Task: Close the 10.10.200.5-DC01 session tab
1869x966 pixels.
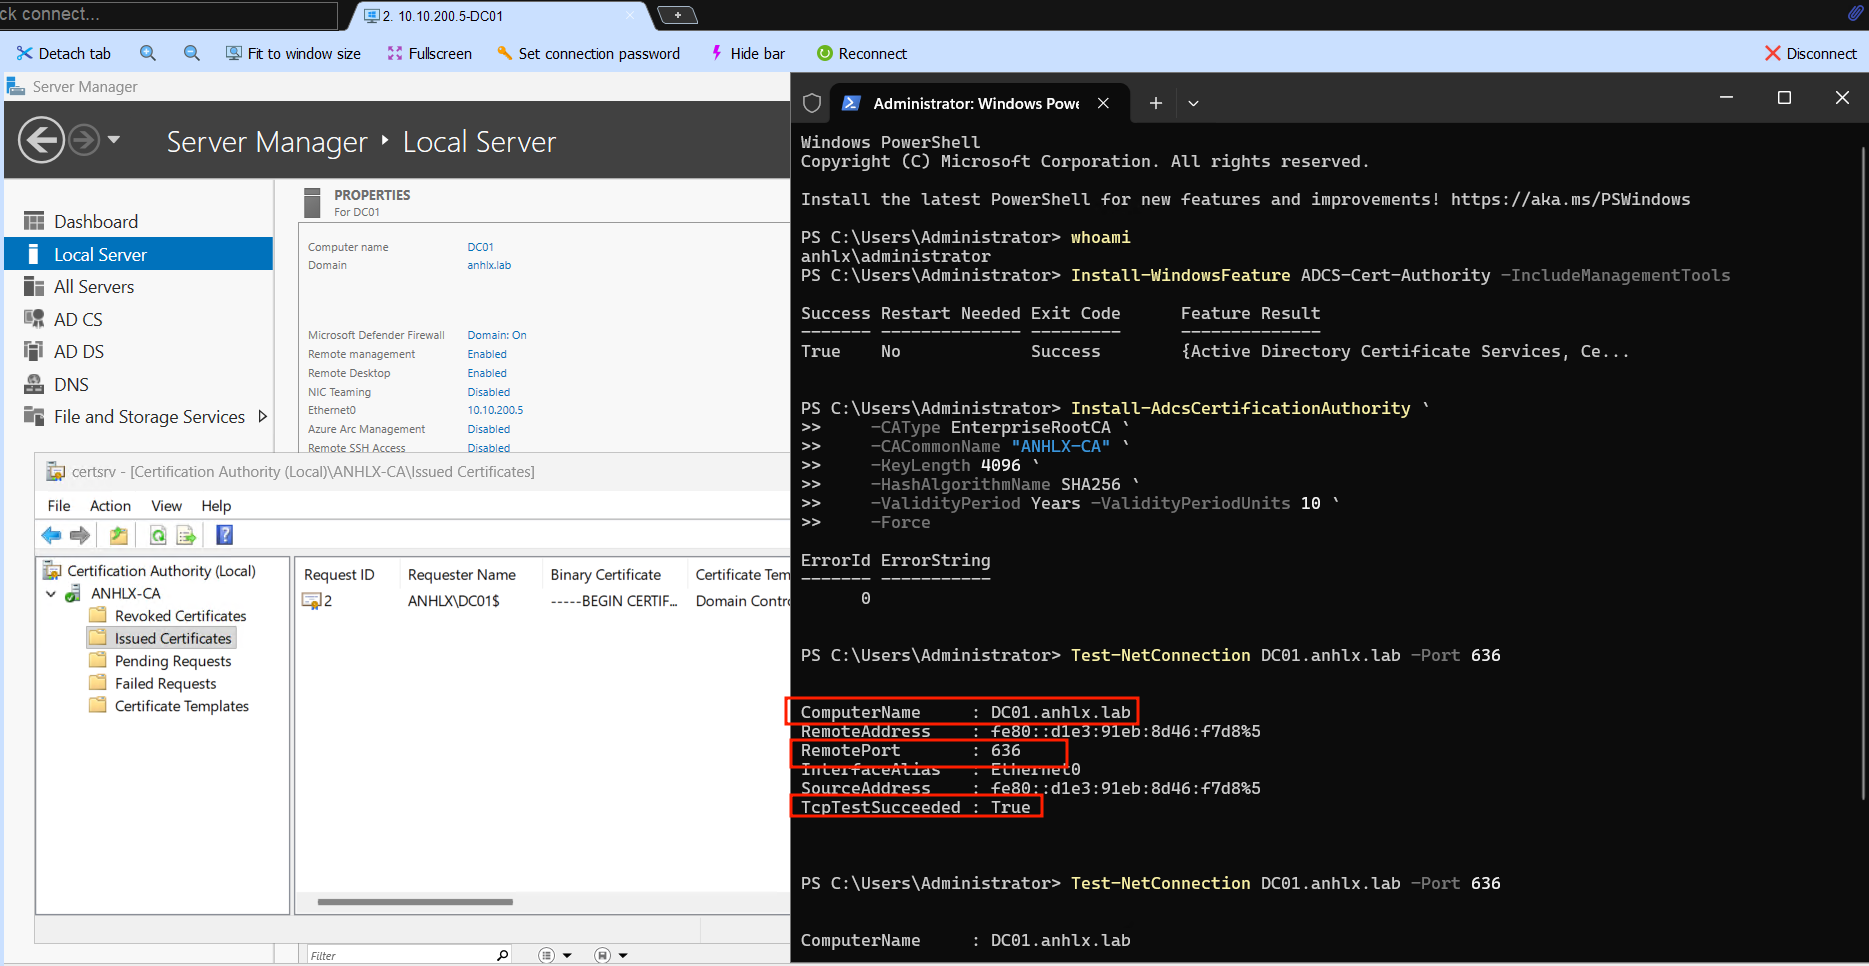Action: click(631, 15)
